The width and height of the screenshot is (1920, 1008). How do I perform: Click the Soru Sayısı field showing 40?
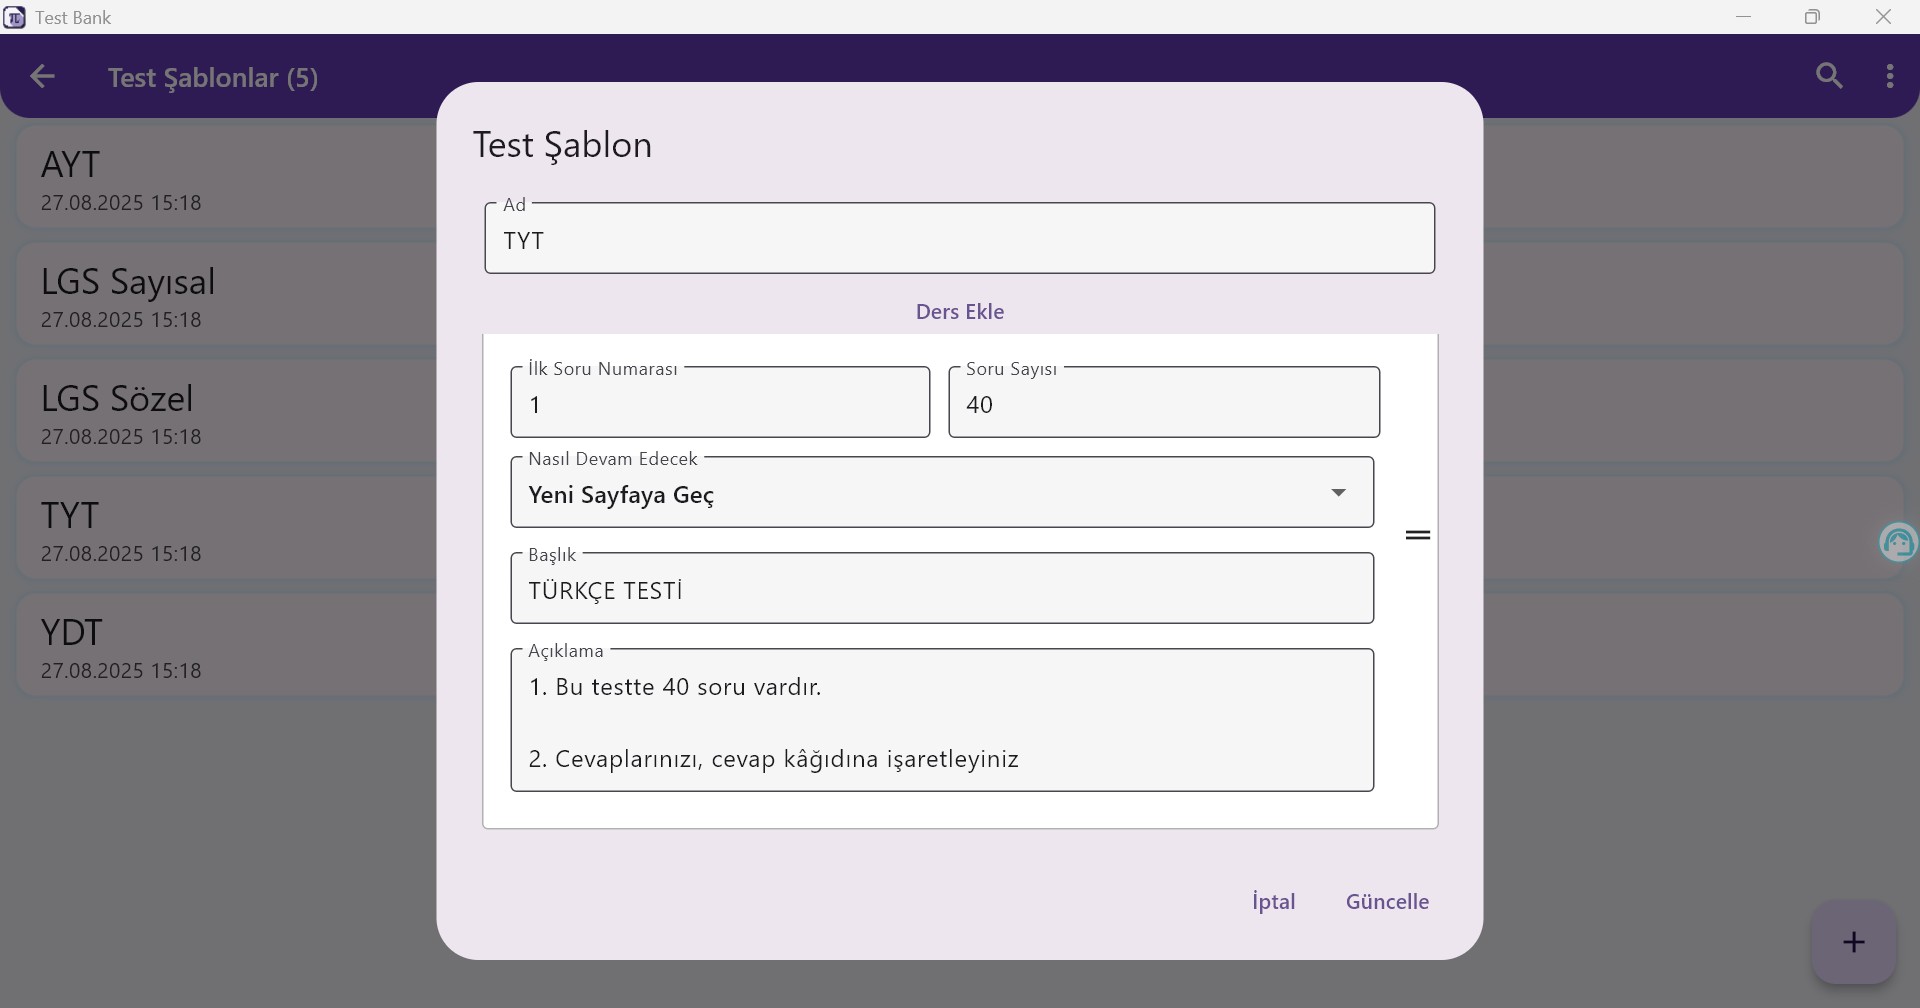pos(1163,403)
